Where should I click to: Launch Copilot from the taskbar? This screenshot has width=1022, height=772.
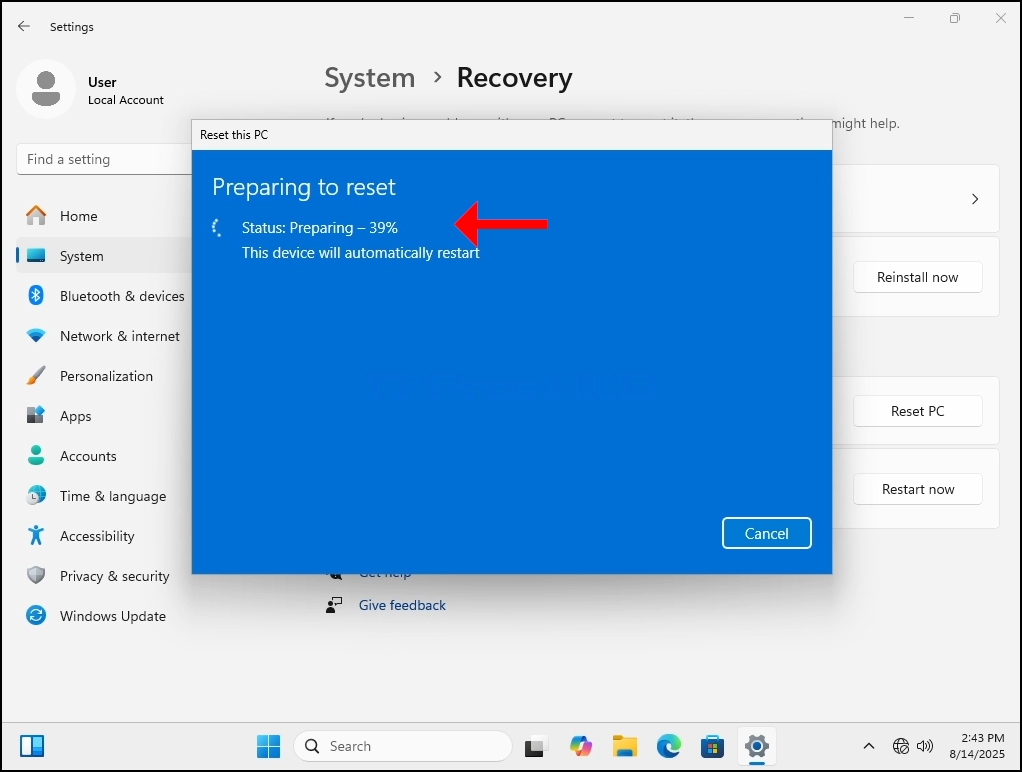pos(580,747)
